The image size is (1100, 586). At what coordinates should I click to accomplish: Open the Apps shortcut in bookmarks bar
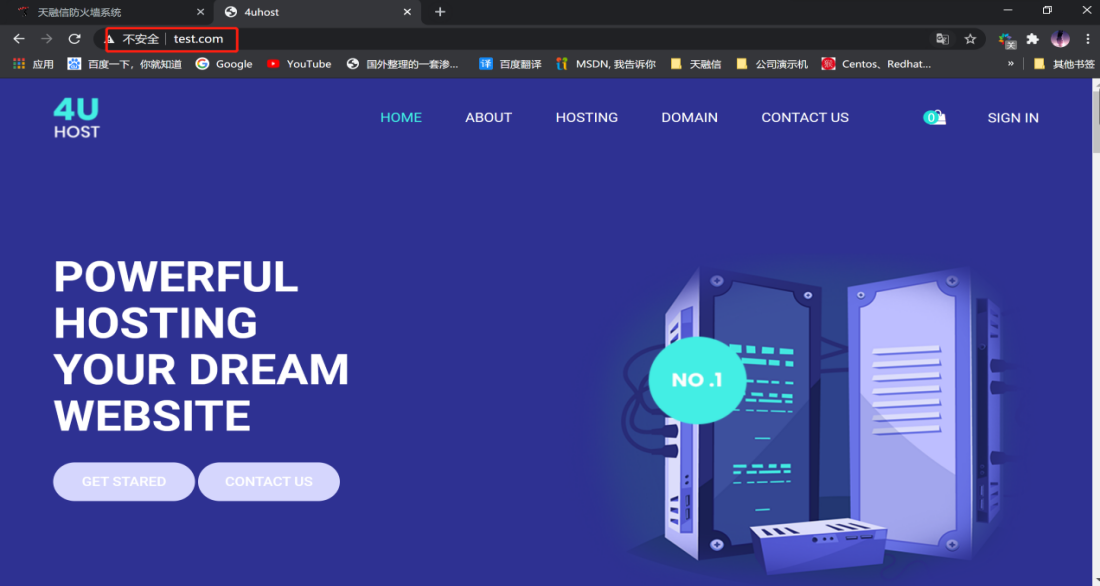click(x=33, y=64)
